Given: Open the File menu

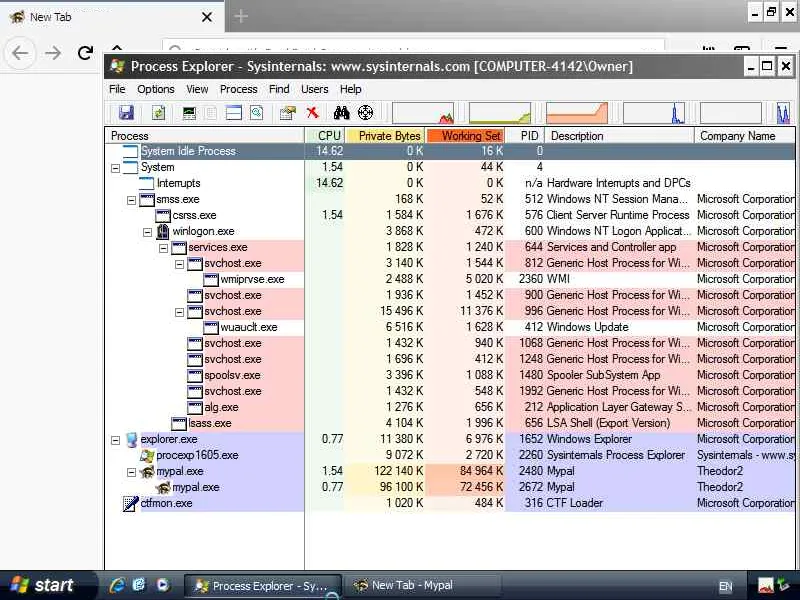Looking at the screenshot, I should [117, 89].
